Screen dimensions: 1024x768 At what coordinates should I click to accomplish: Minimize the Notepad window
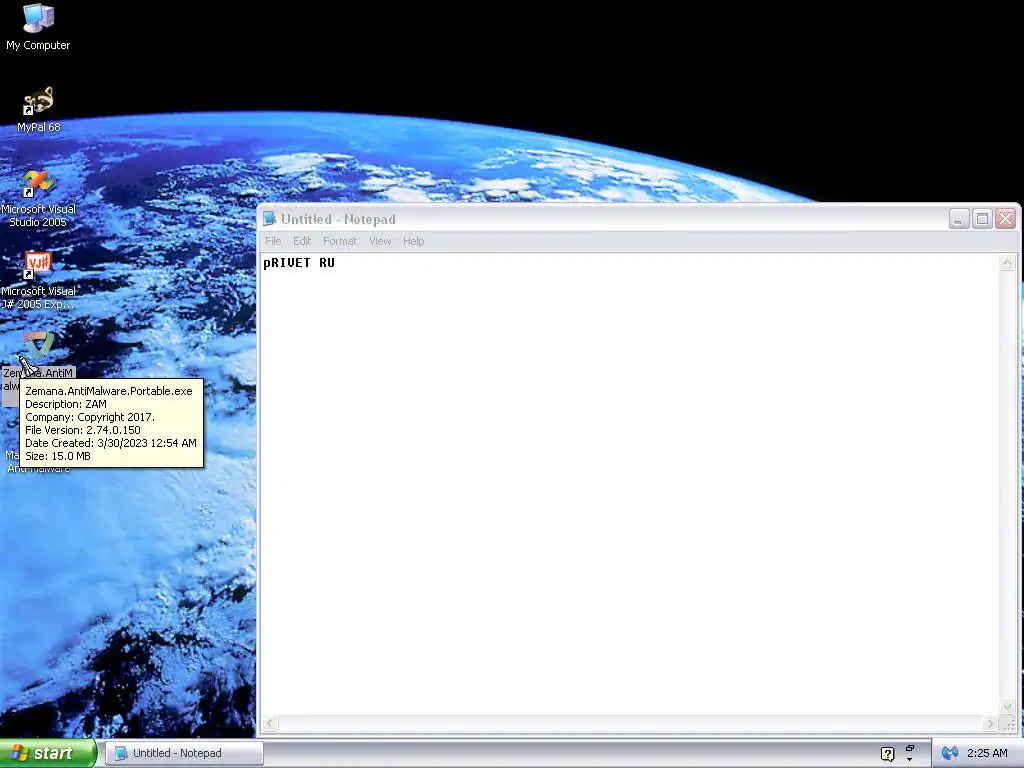click(x=959, y=219)
